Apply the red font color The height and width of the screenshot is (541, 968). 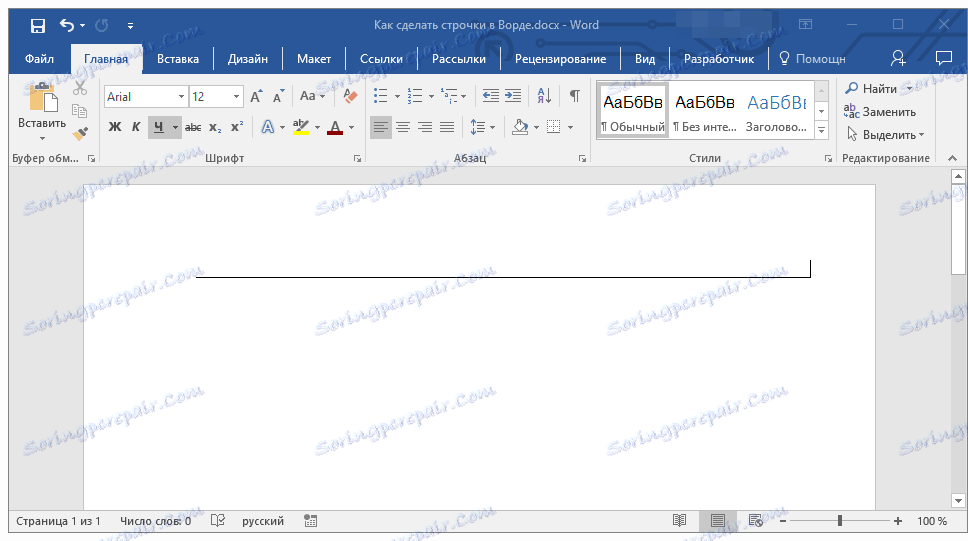[335, 127]
